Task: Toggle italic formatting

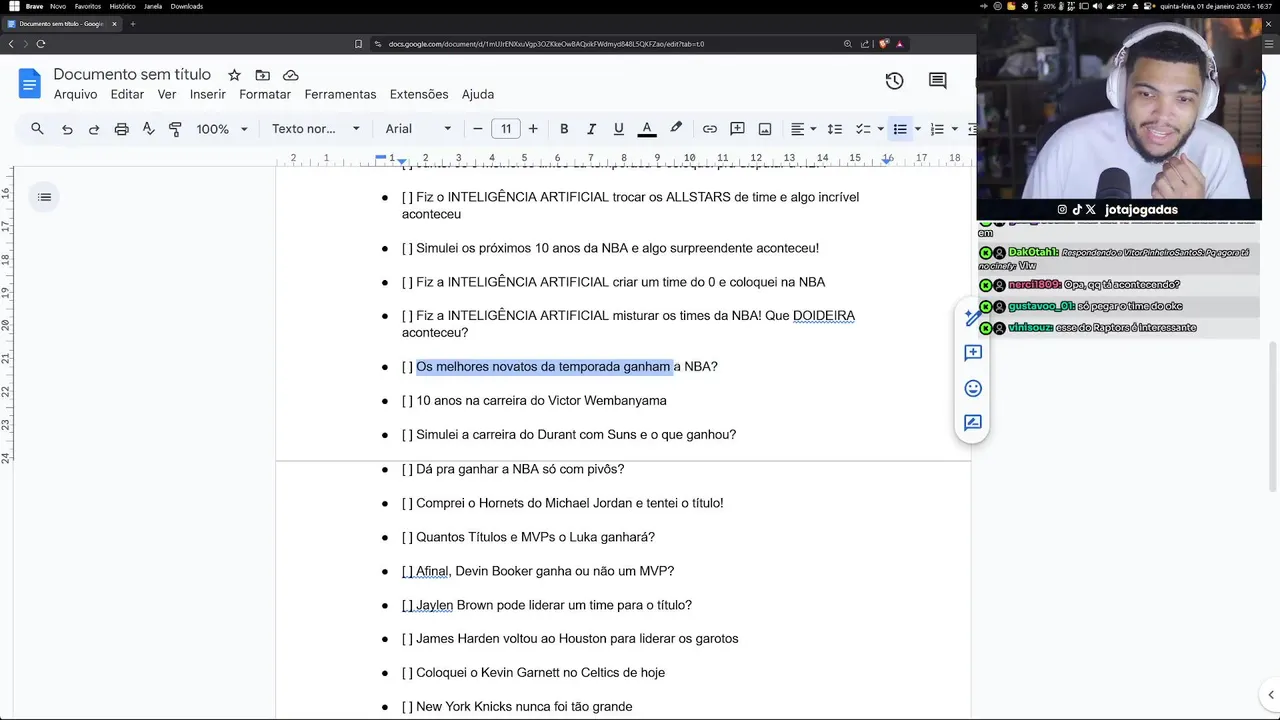Action: click(x=591, y=129)
